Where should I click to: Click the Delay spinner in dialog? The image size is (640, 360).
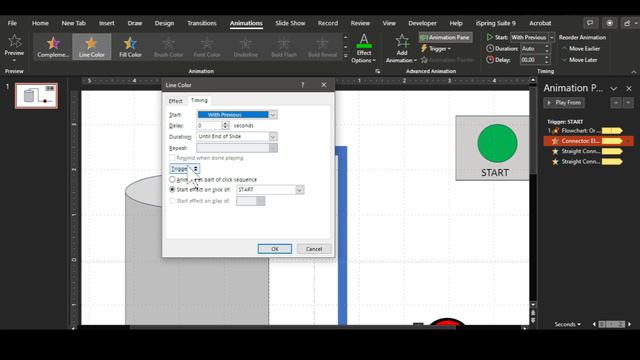click(x=225, y=126)
